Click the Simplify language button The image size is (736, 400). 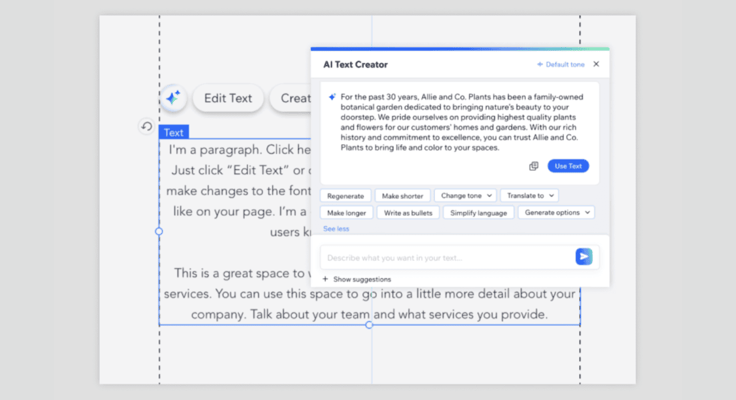click(x=478, y=213)
